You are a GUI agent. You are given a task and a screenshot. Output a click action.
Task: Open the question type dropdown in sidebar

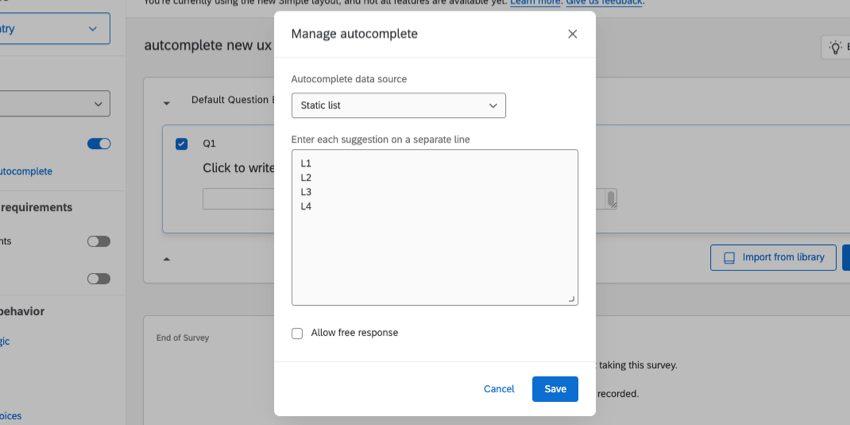click(x=55, y=29)
